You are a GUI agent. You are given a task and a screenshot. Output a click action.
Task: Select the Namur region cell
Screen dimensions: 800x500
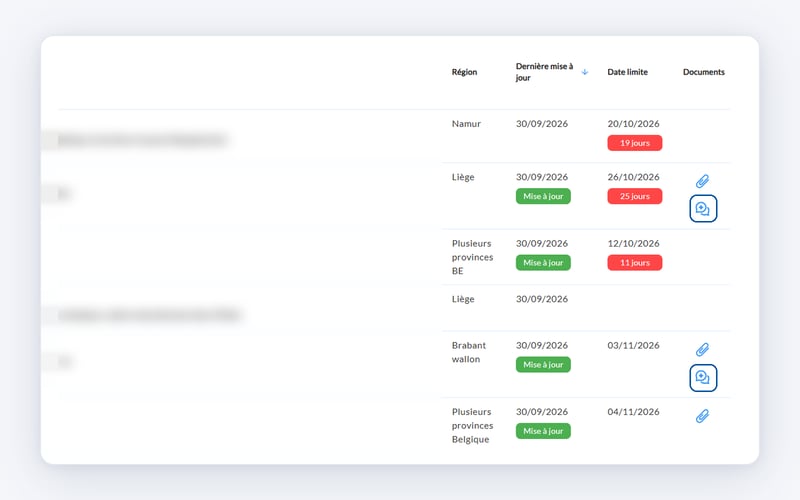(x=466, y=123)
